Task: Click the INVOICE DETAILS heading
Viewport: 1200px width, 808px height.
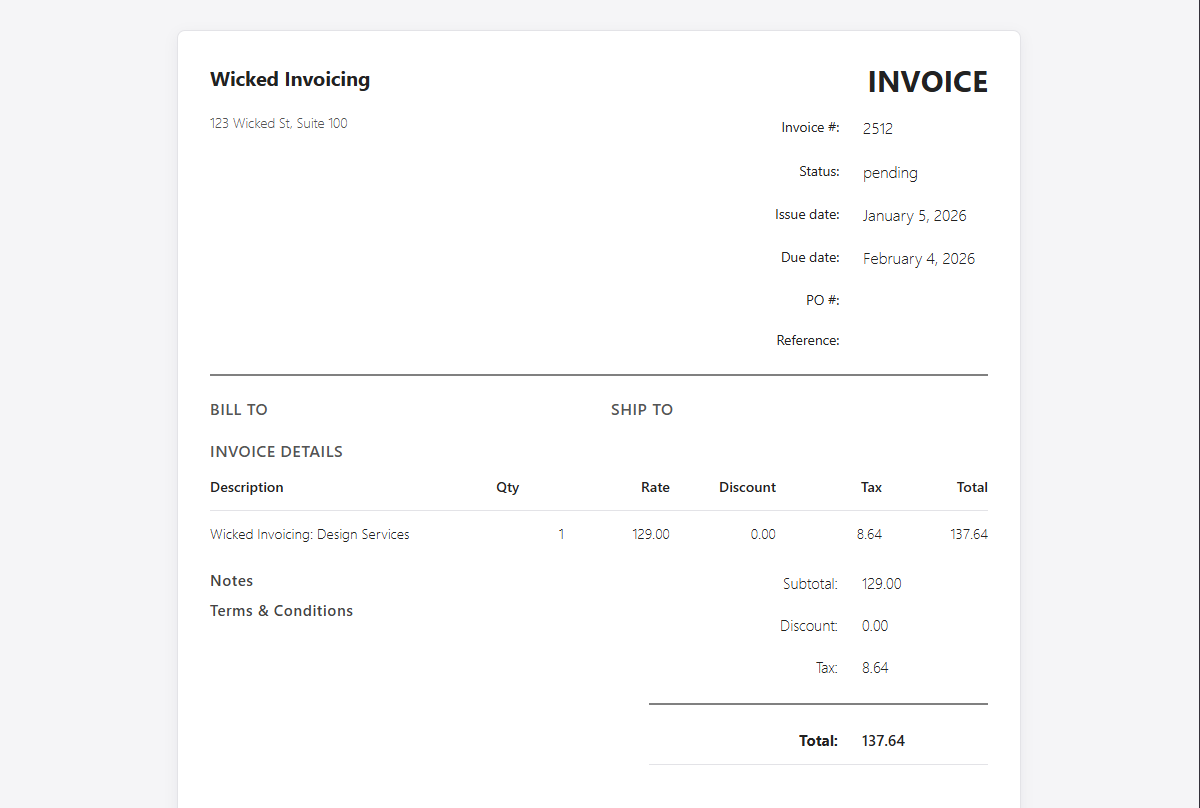Action: pyautogui.click(x=276, y=451)
